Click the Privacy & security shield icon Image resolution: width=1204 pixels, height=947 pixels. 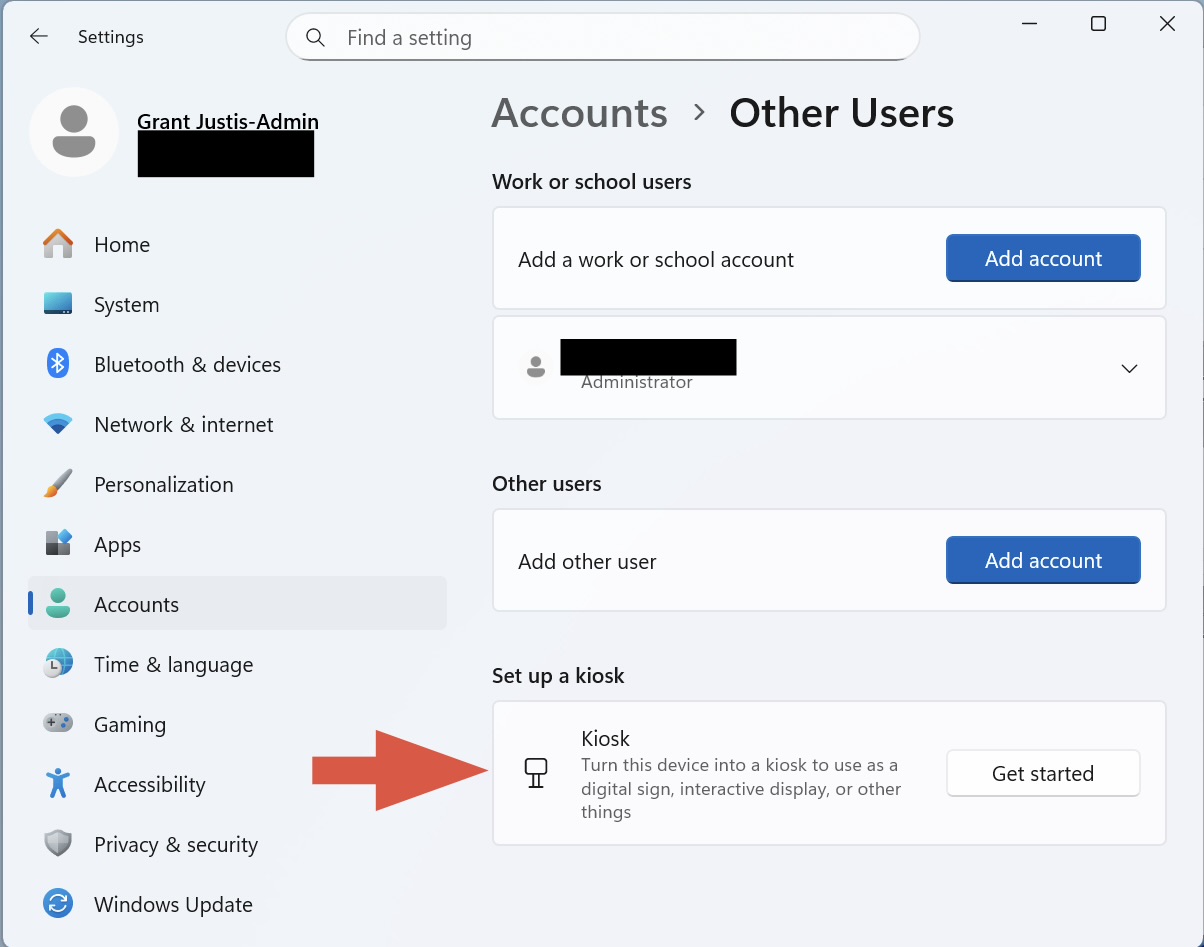point(58,844)
